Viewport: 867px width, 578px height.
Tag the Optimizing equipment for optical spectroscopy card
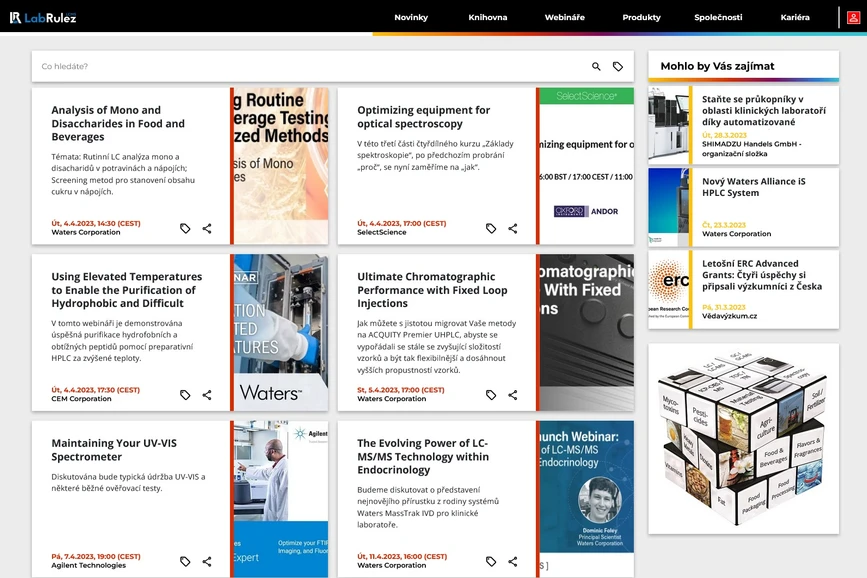coord(491,228)
